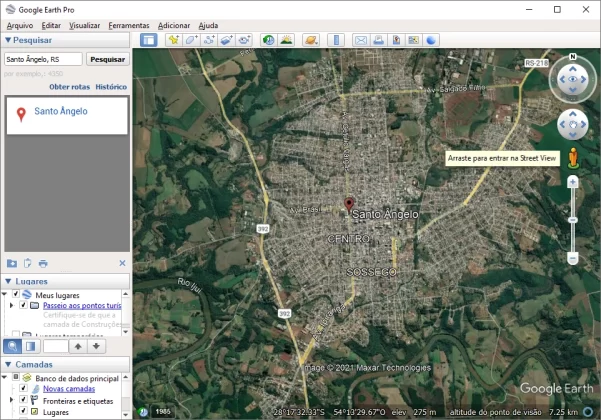This screenshot has height=420, width=601.
Task: Print search results icon below results
Action: coord(43,263)
